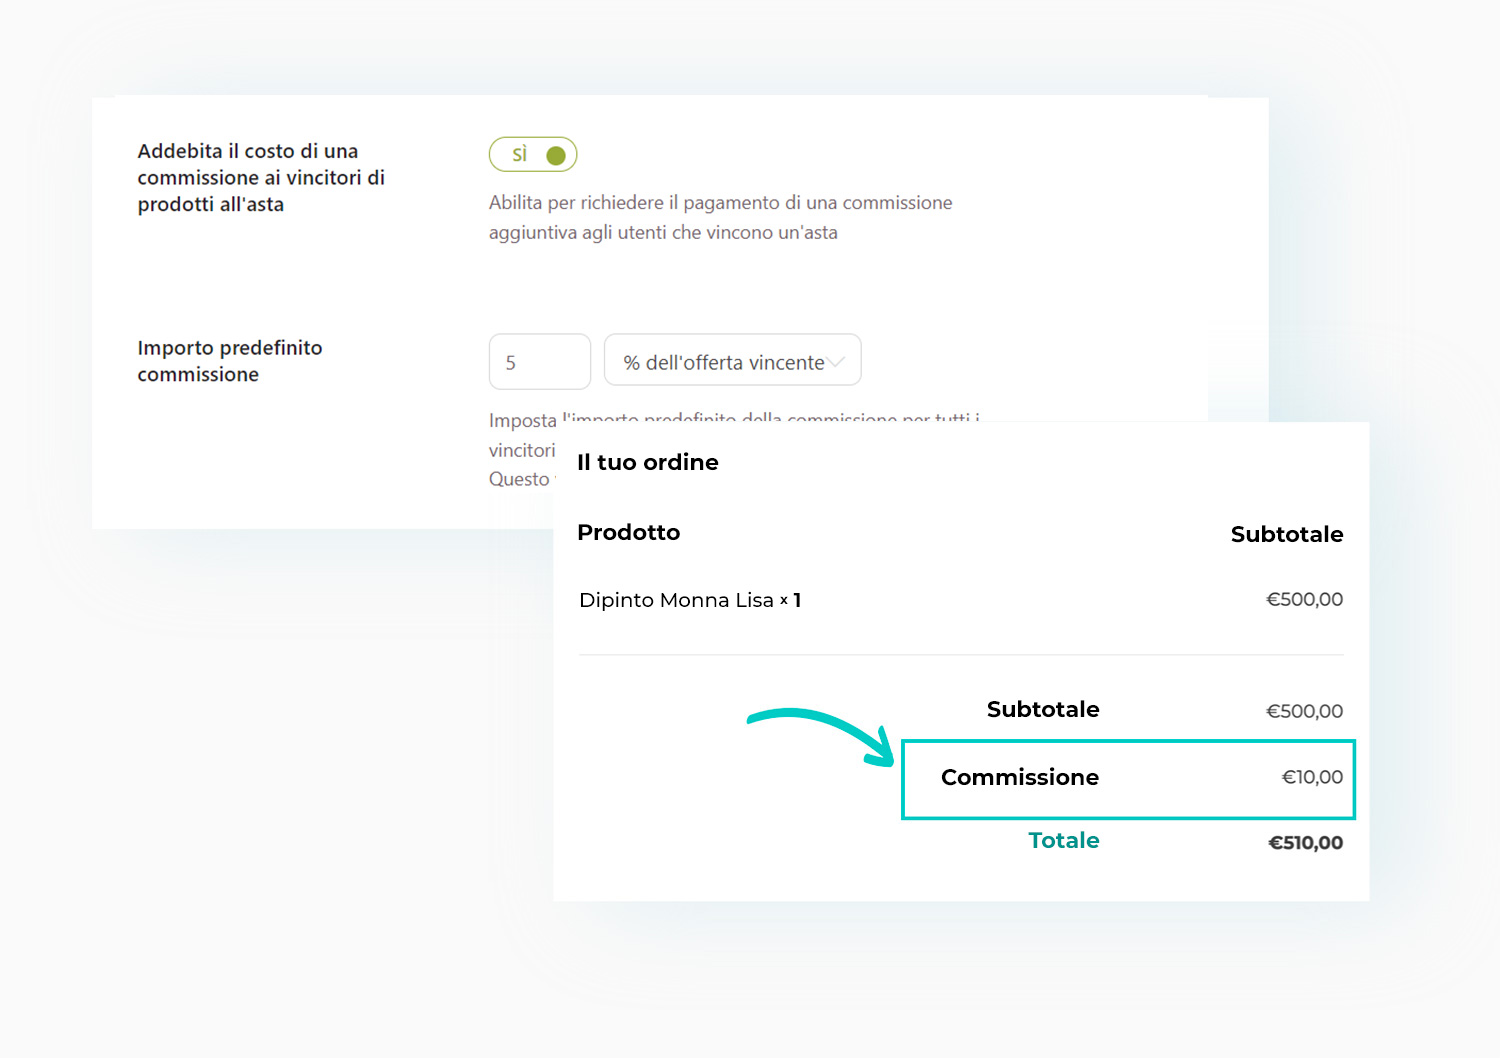Click the Addebita il costo di una commissione label

click(261, 177)
